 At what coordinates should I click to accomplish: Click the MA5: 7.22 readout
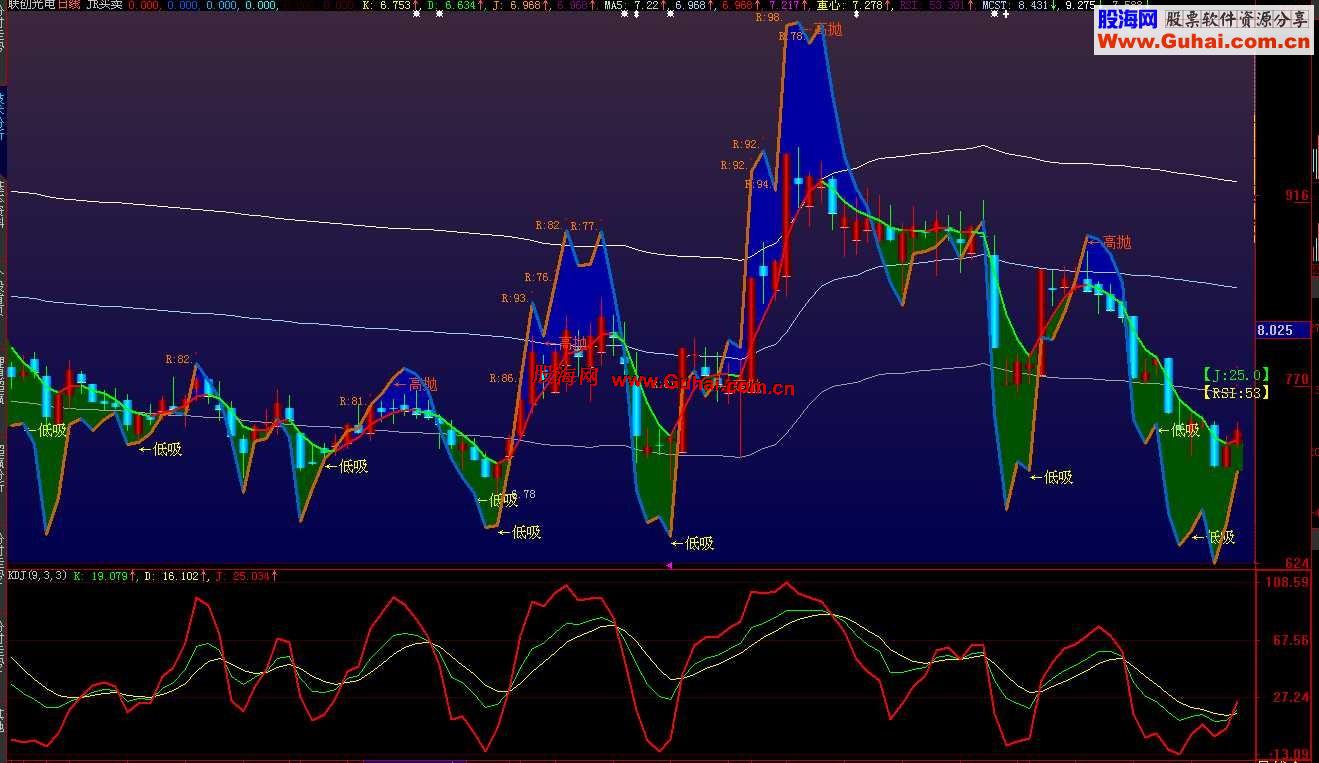click(632, 5)
